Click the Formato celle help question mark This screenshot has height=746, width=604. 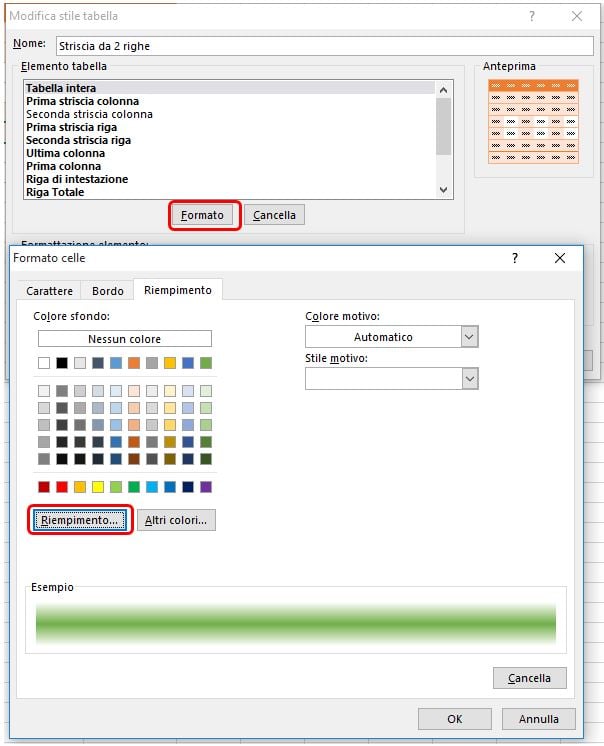[515, 258]
